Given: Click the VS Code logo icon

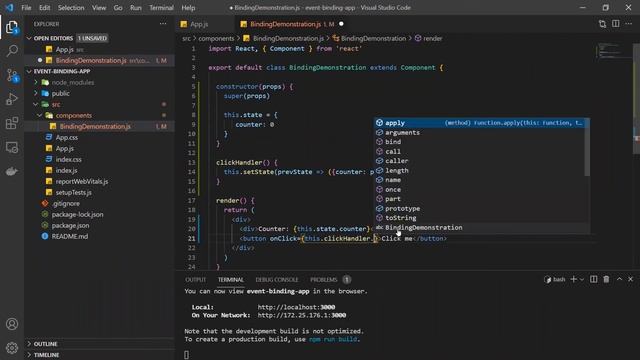Looking at the screenshot, I should (9, 7).
